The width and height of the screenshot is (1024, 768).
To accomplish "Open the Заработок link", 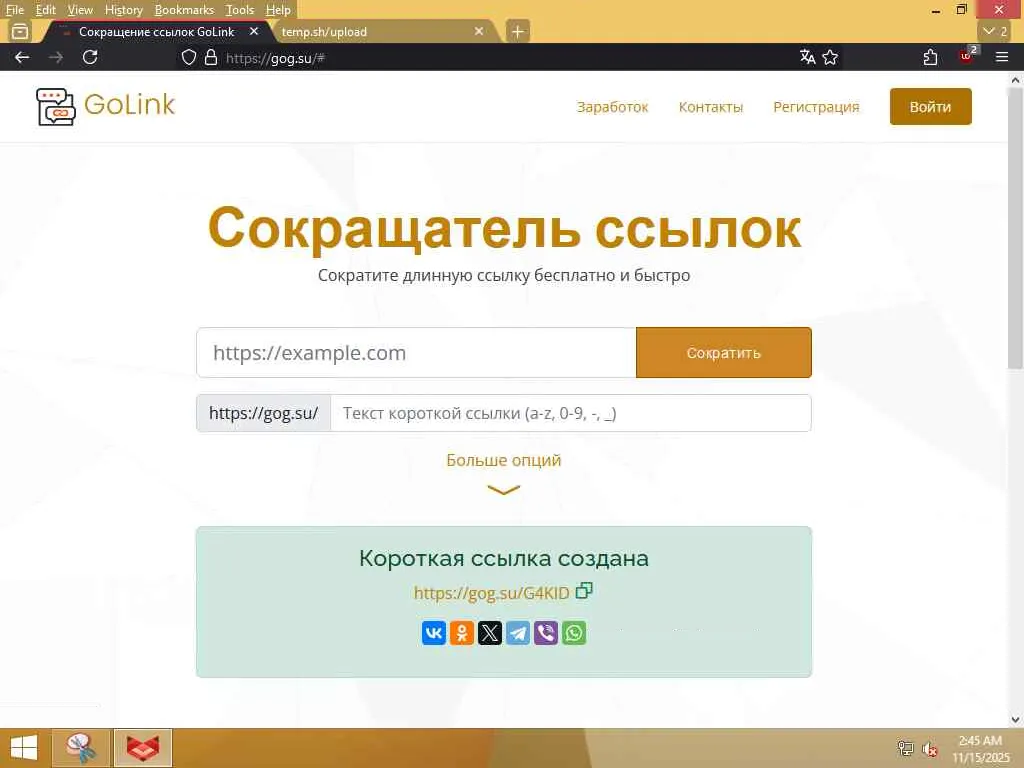I will point(612,106).
